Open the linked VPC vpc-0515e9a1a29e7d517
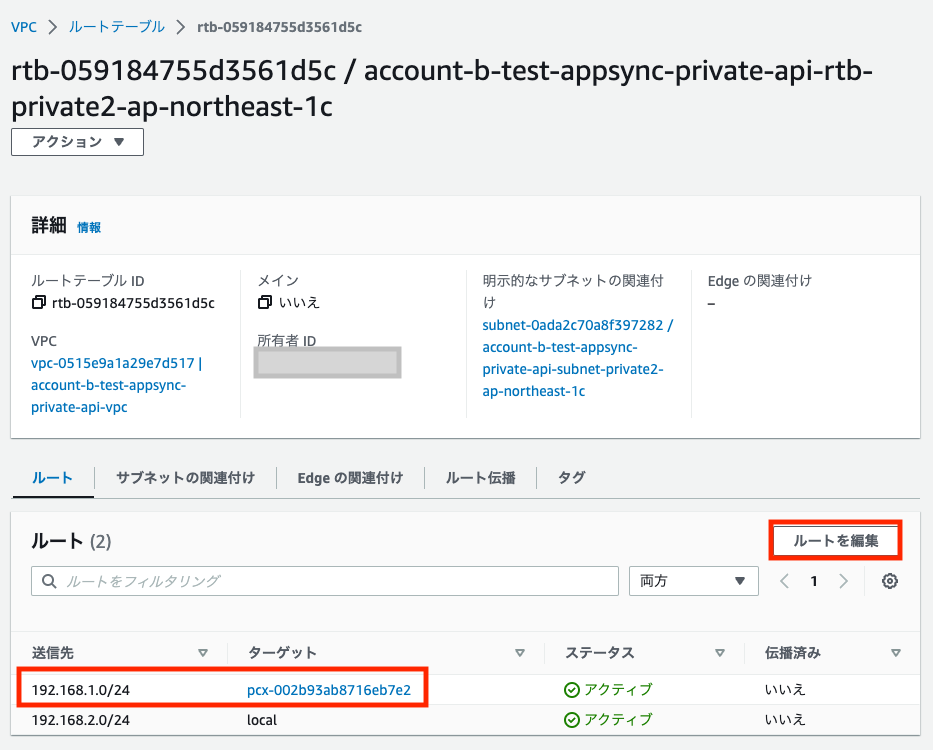 click(110, 363)
